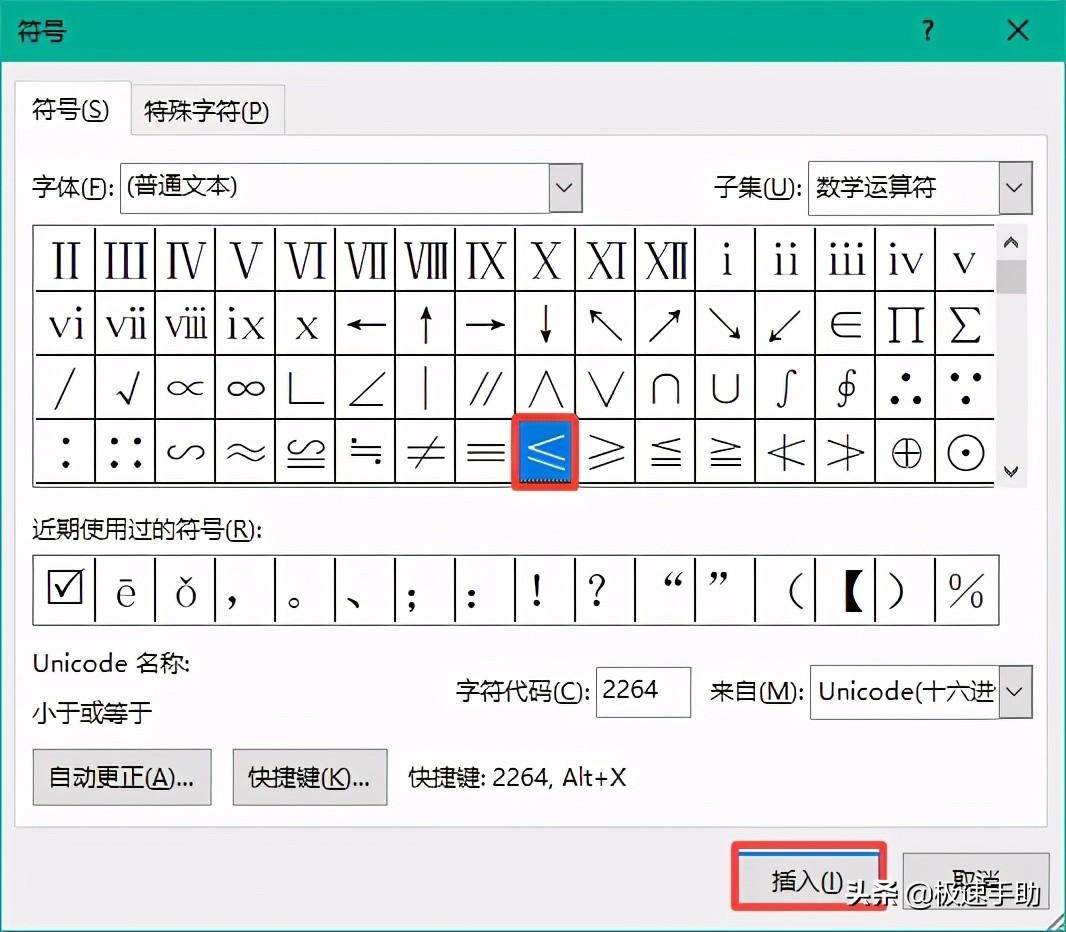Open the 快捷键 shortcut key dialog

(x=310, y=777)
